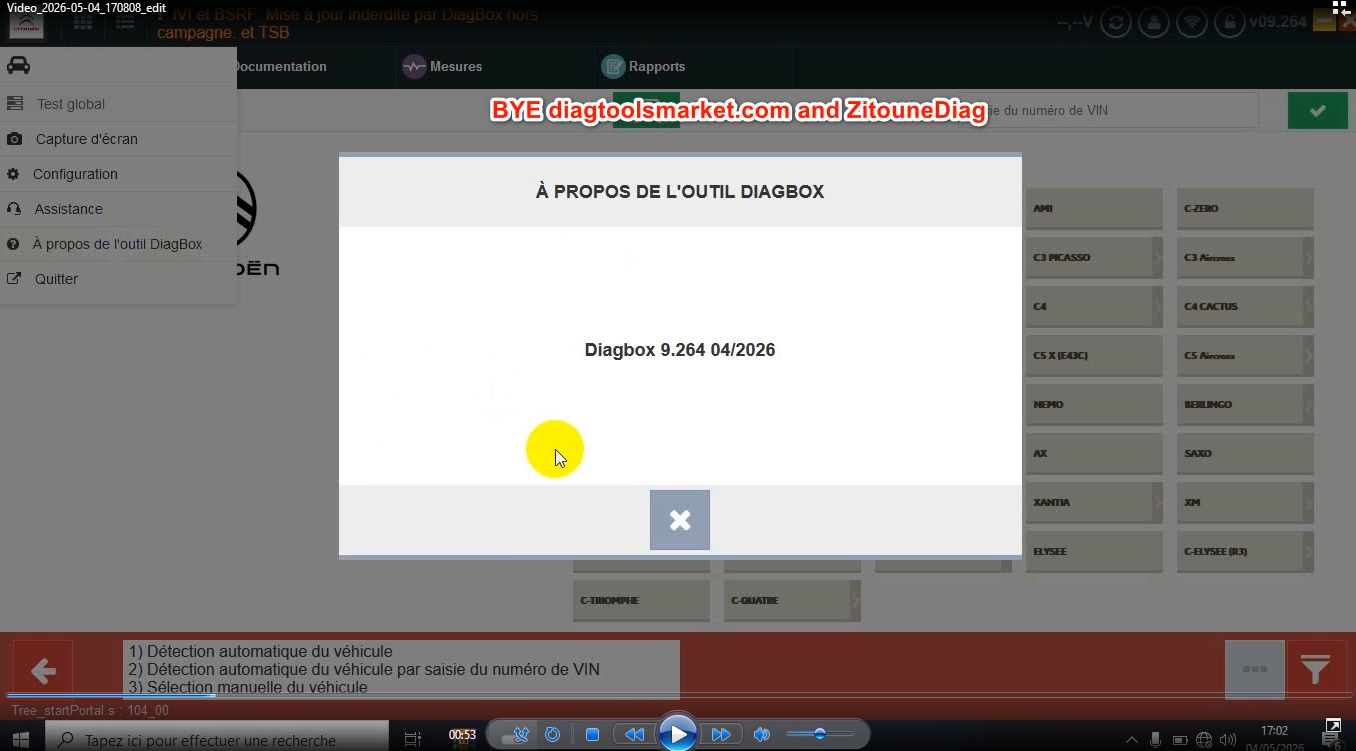Expand the XANTIA model arrow
The image size is (1356, 751).
click(1158, 503)
